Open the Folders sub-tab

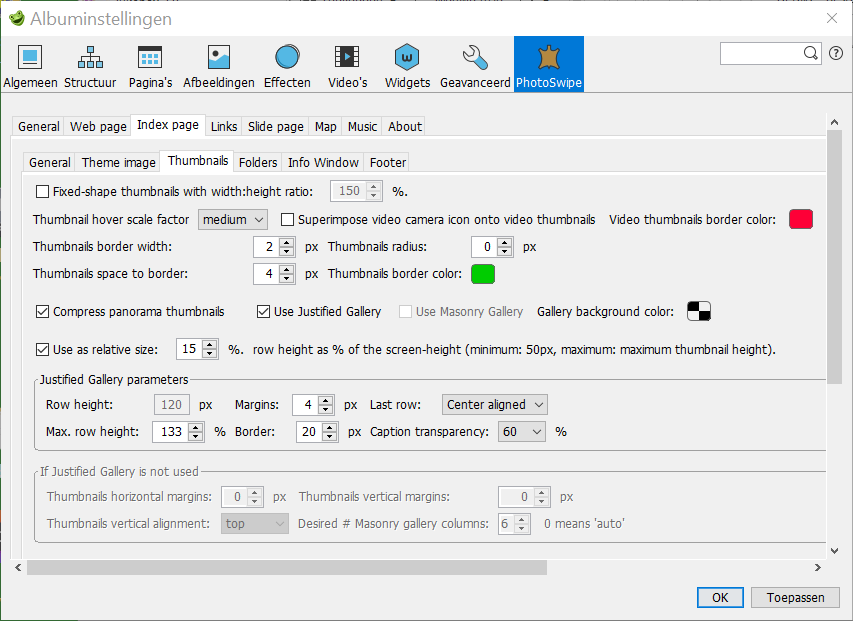[258, 163]
